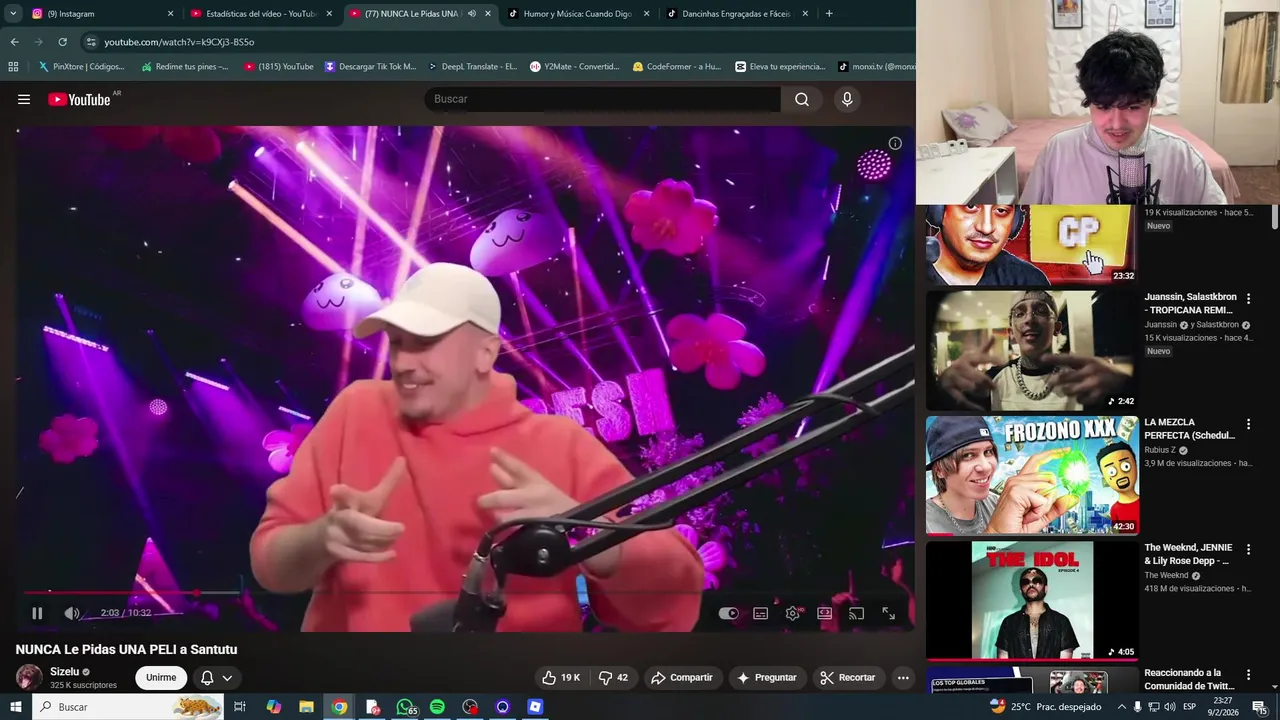Open Y2Mate bookmark
The width and height of the screenshot is (1280, 720).
click(x=575, y=67)
